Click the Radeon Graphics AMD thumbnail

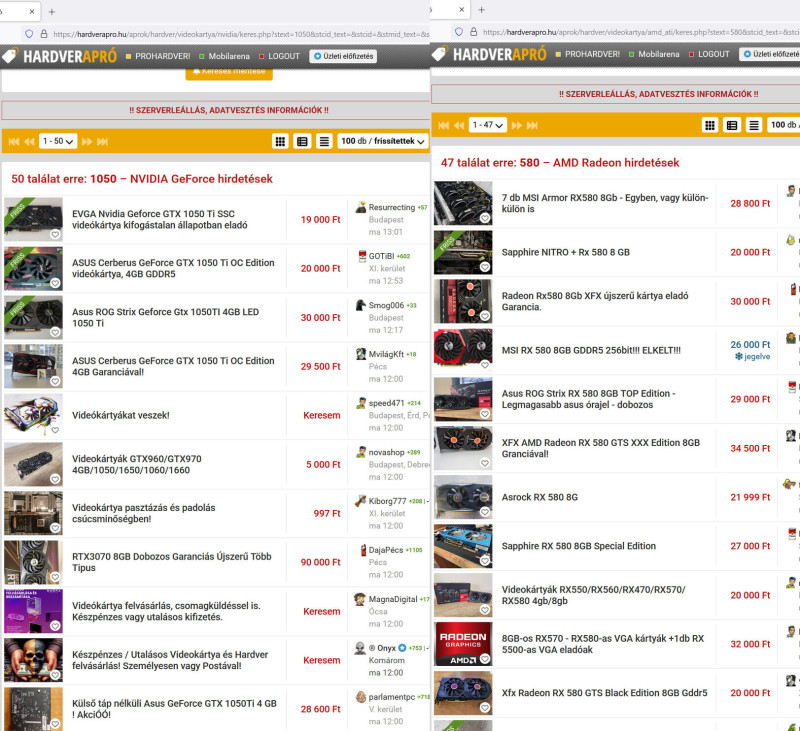463,644
